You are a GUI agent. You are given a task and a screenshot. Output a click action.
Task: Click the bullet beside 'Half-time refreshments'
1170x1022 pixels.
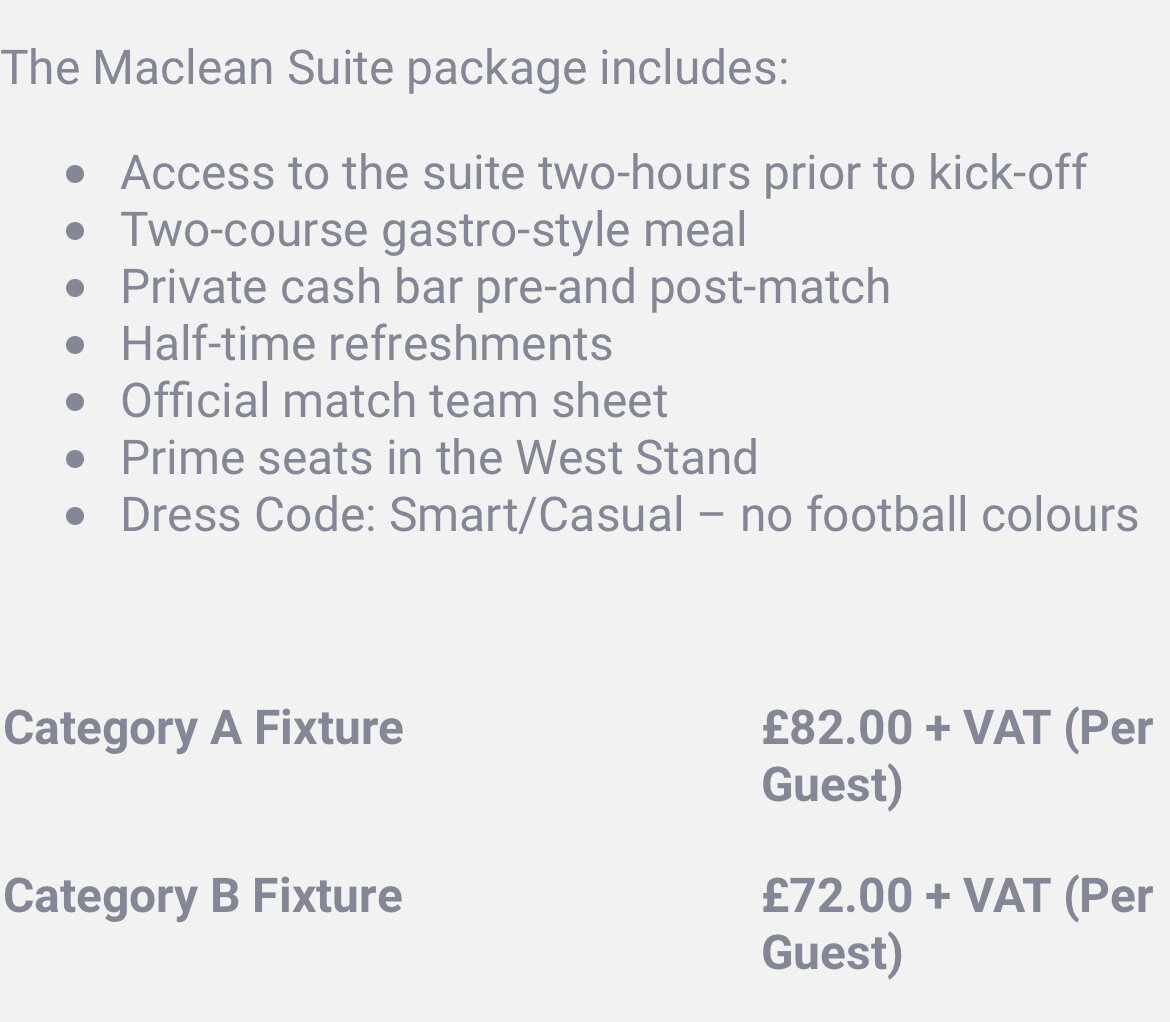point(75,345)
